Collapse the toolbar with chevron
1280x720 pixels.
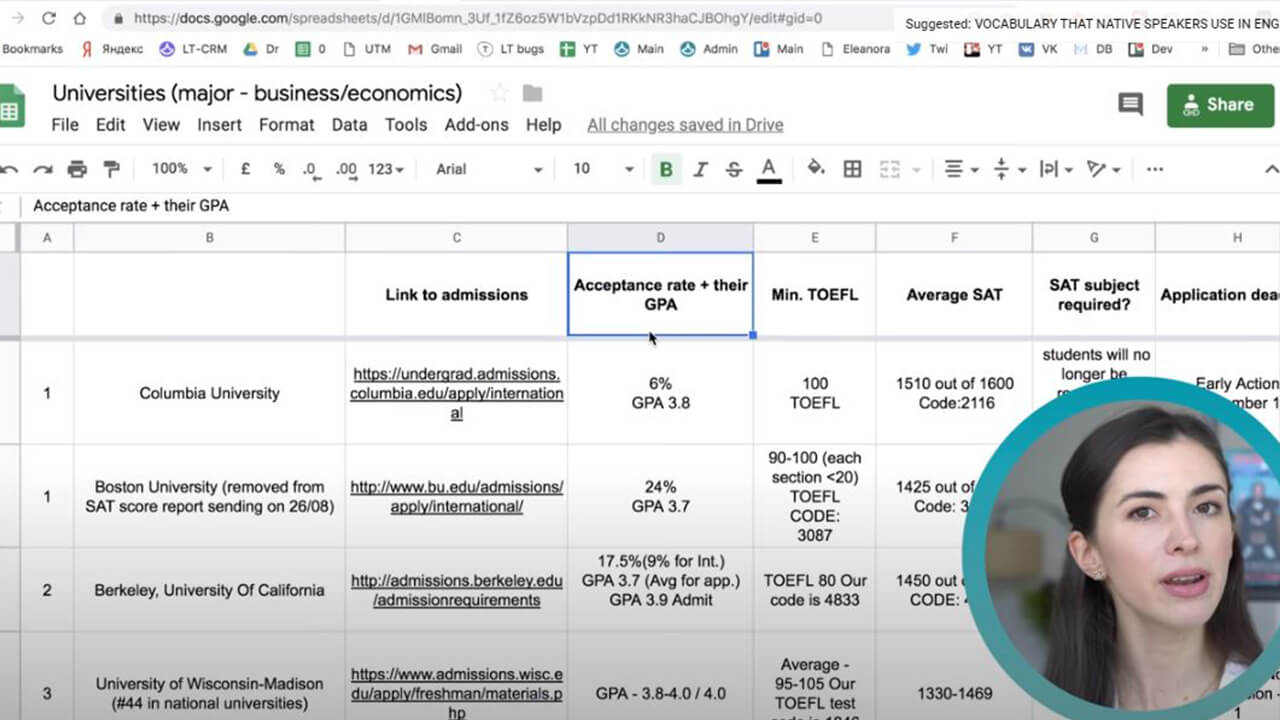coord(1271,169)
